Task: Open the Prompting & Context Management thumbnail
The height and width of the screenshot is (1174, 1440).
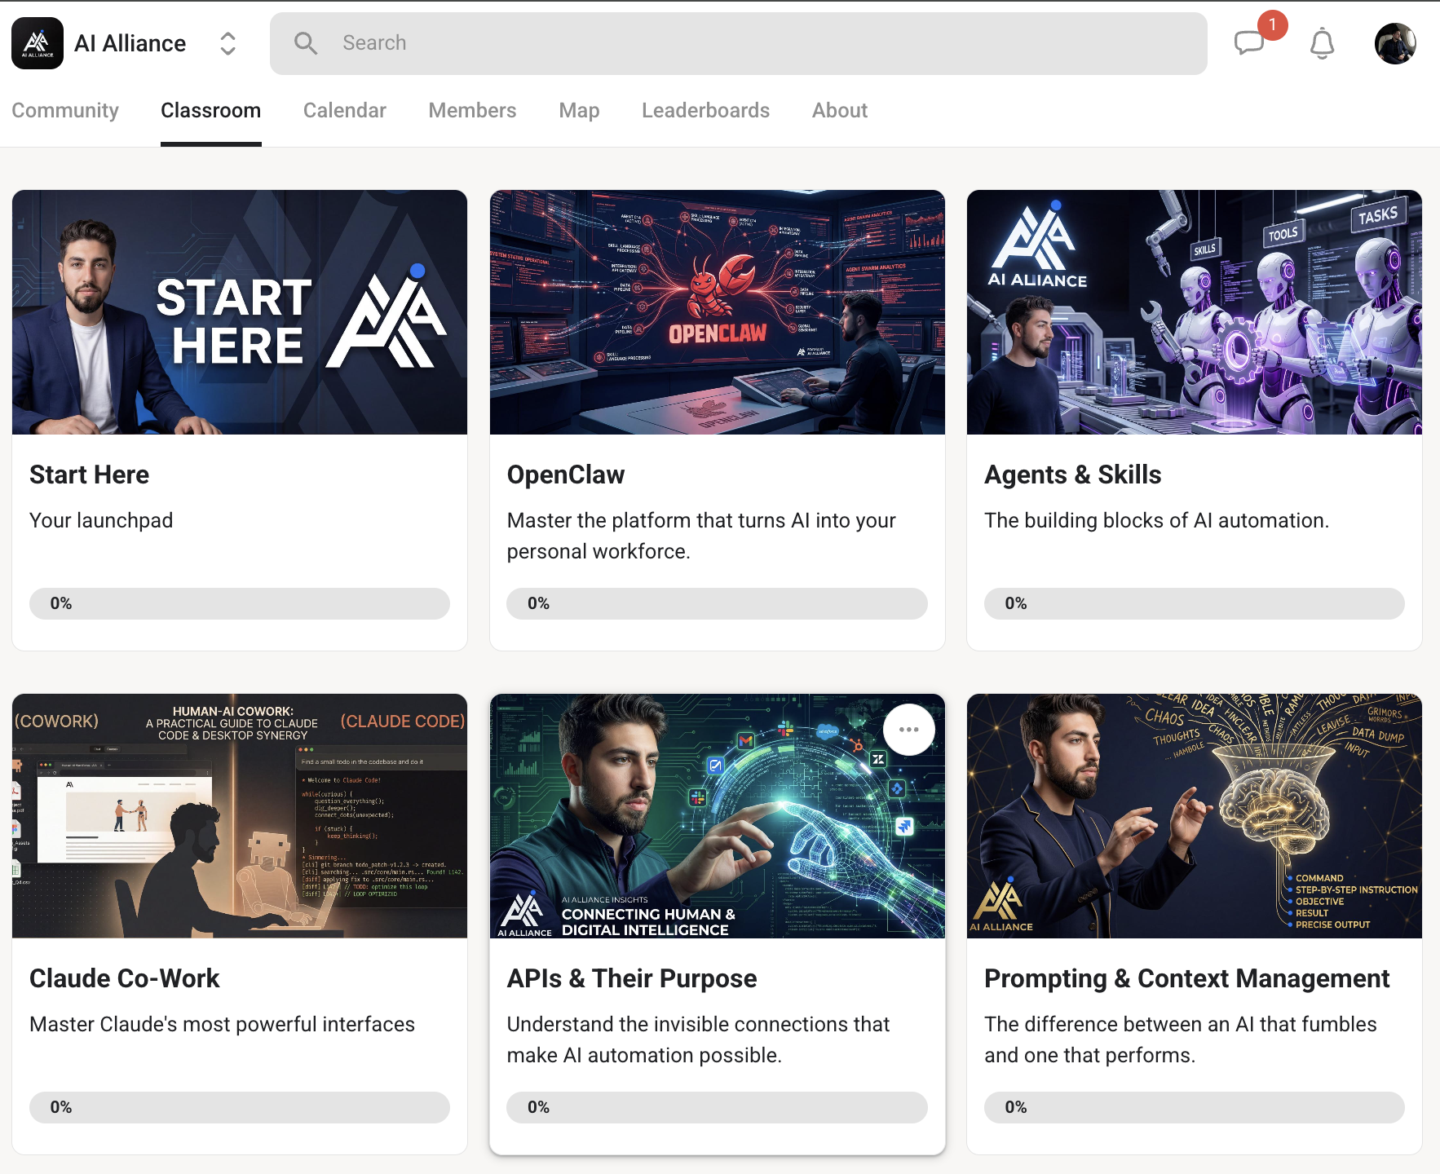Action: point(1194,816)
